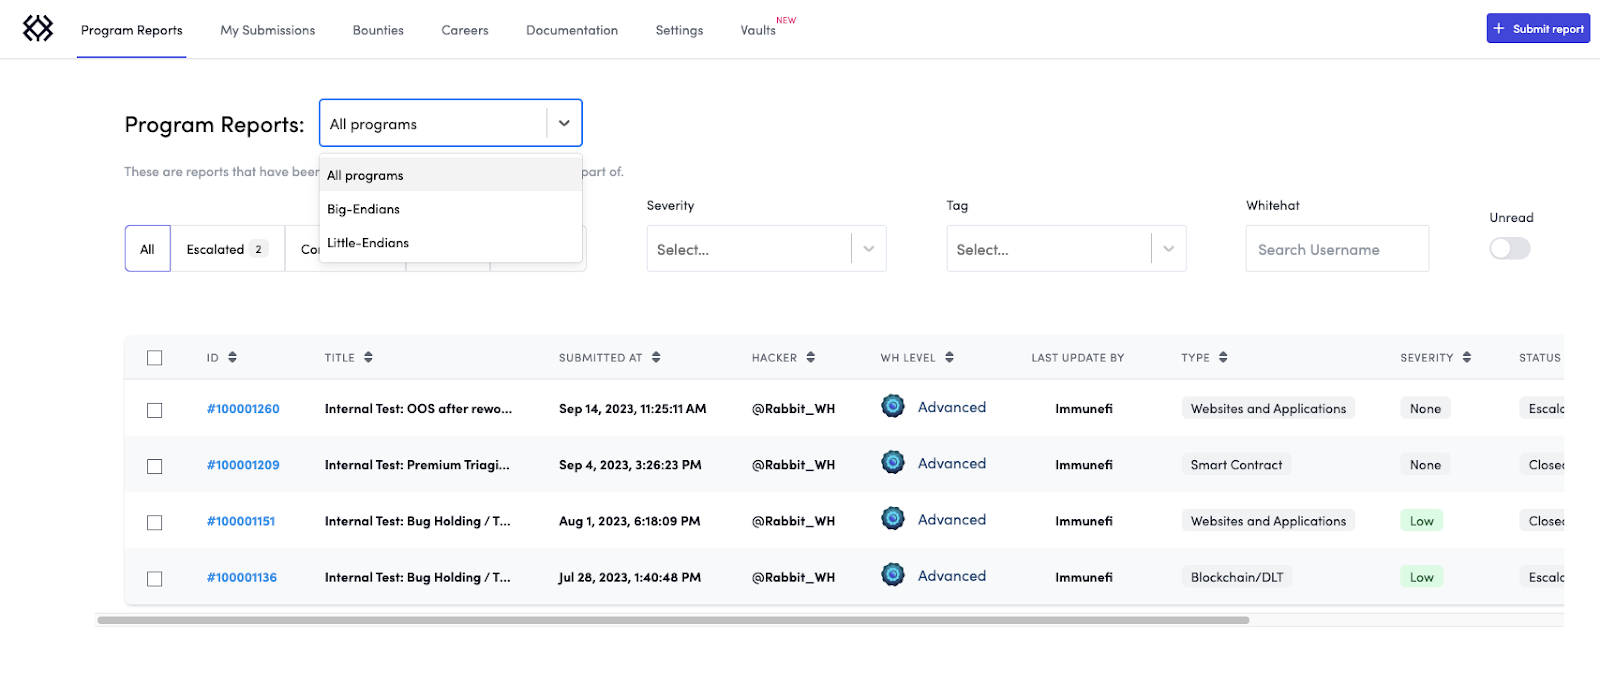This screenshot has width=1600, height=684.
Task: Open the Tag select dropdown
Action: tap(1066, 249)
